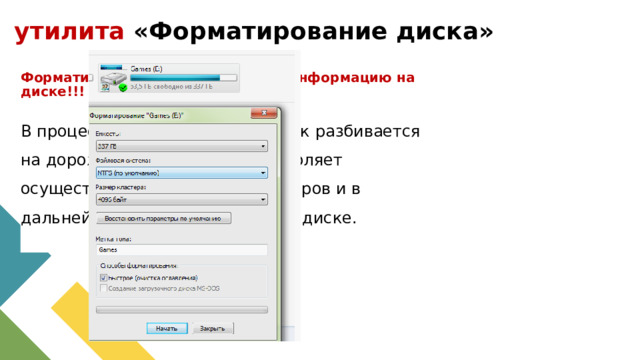Click the slide title Форматирование диска

point(313,31)
